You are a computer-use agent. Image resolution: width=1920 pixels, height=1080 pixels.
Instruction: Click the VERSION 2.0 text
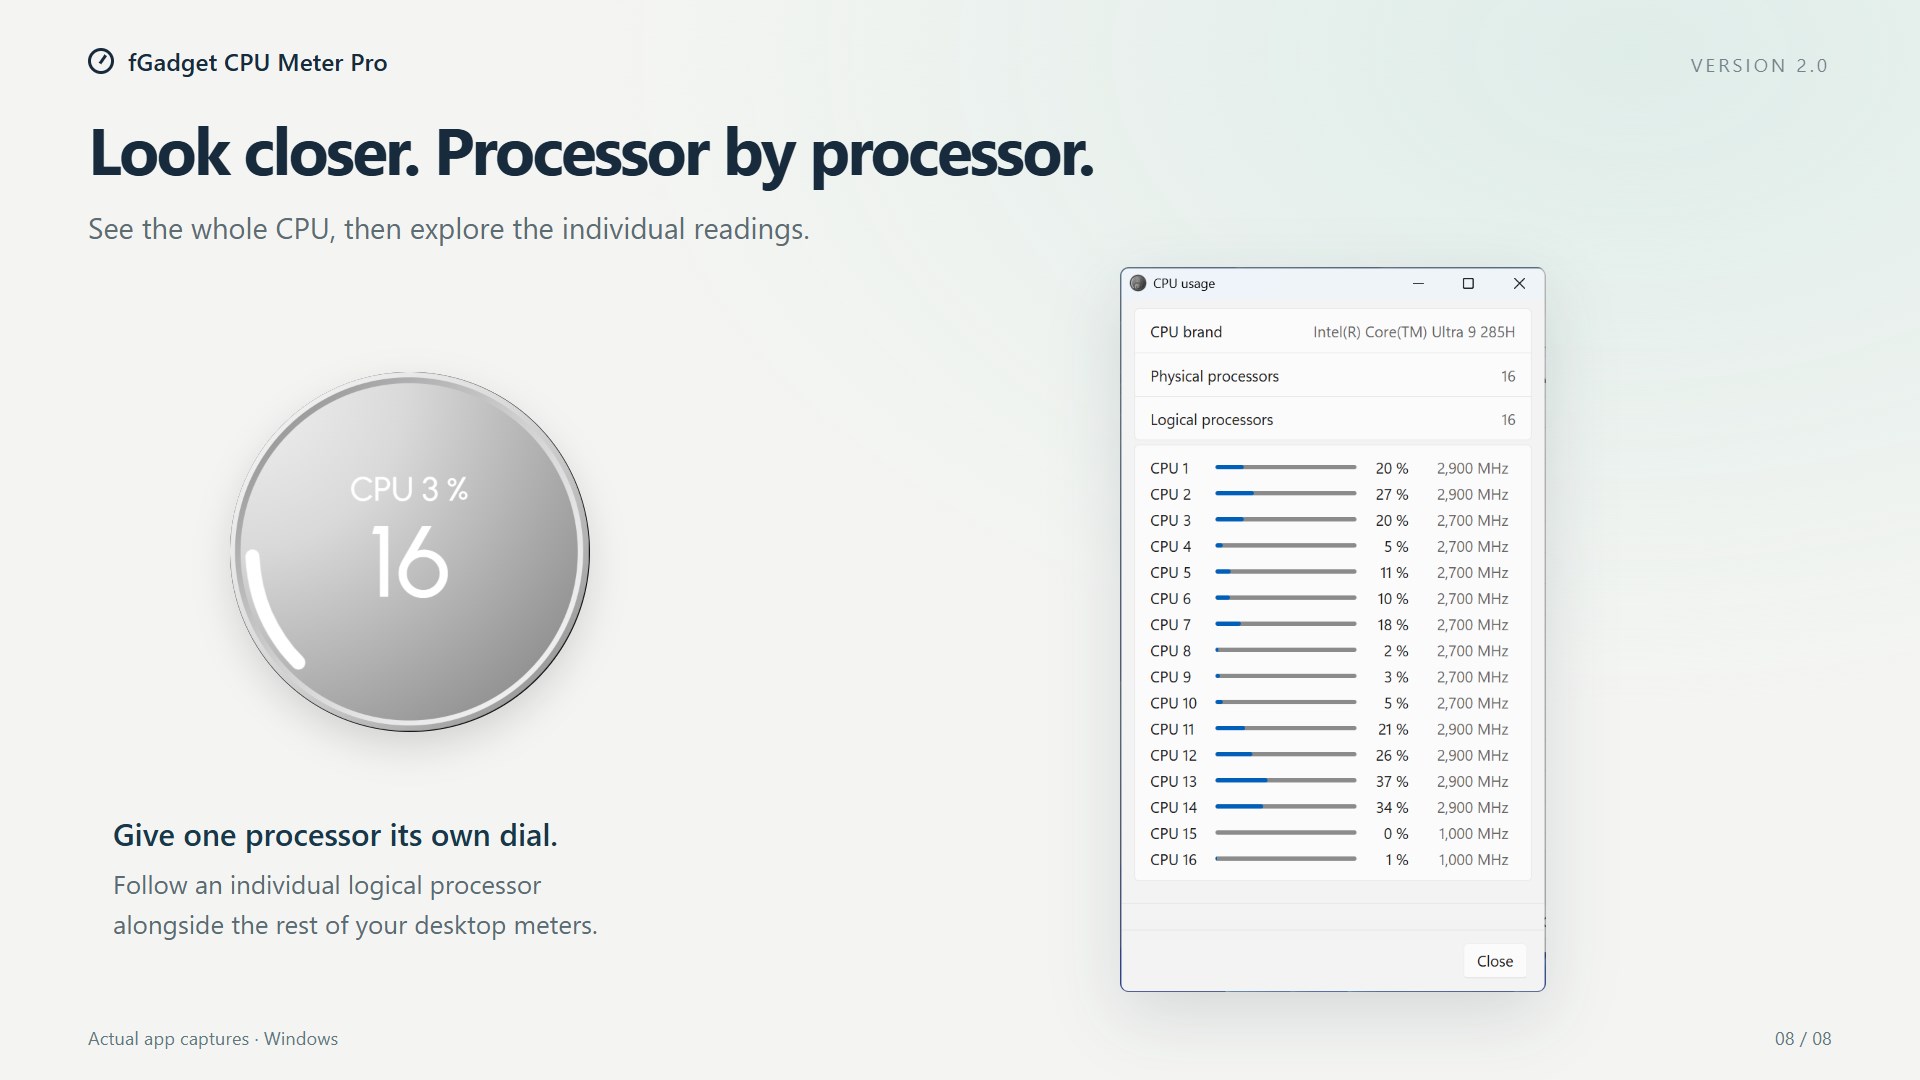(1759, 66)
